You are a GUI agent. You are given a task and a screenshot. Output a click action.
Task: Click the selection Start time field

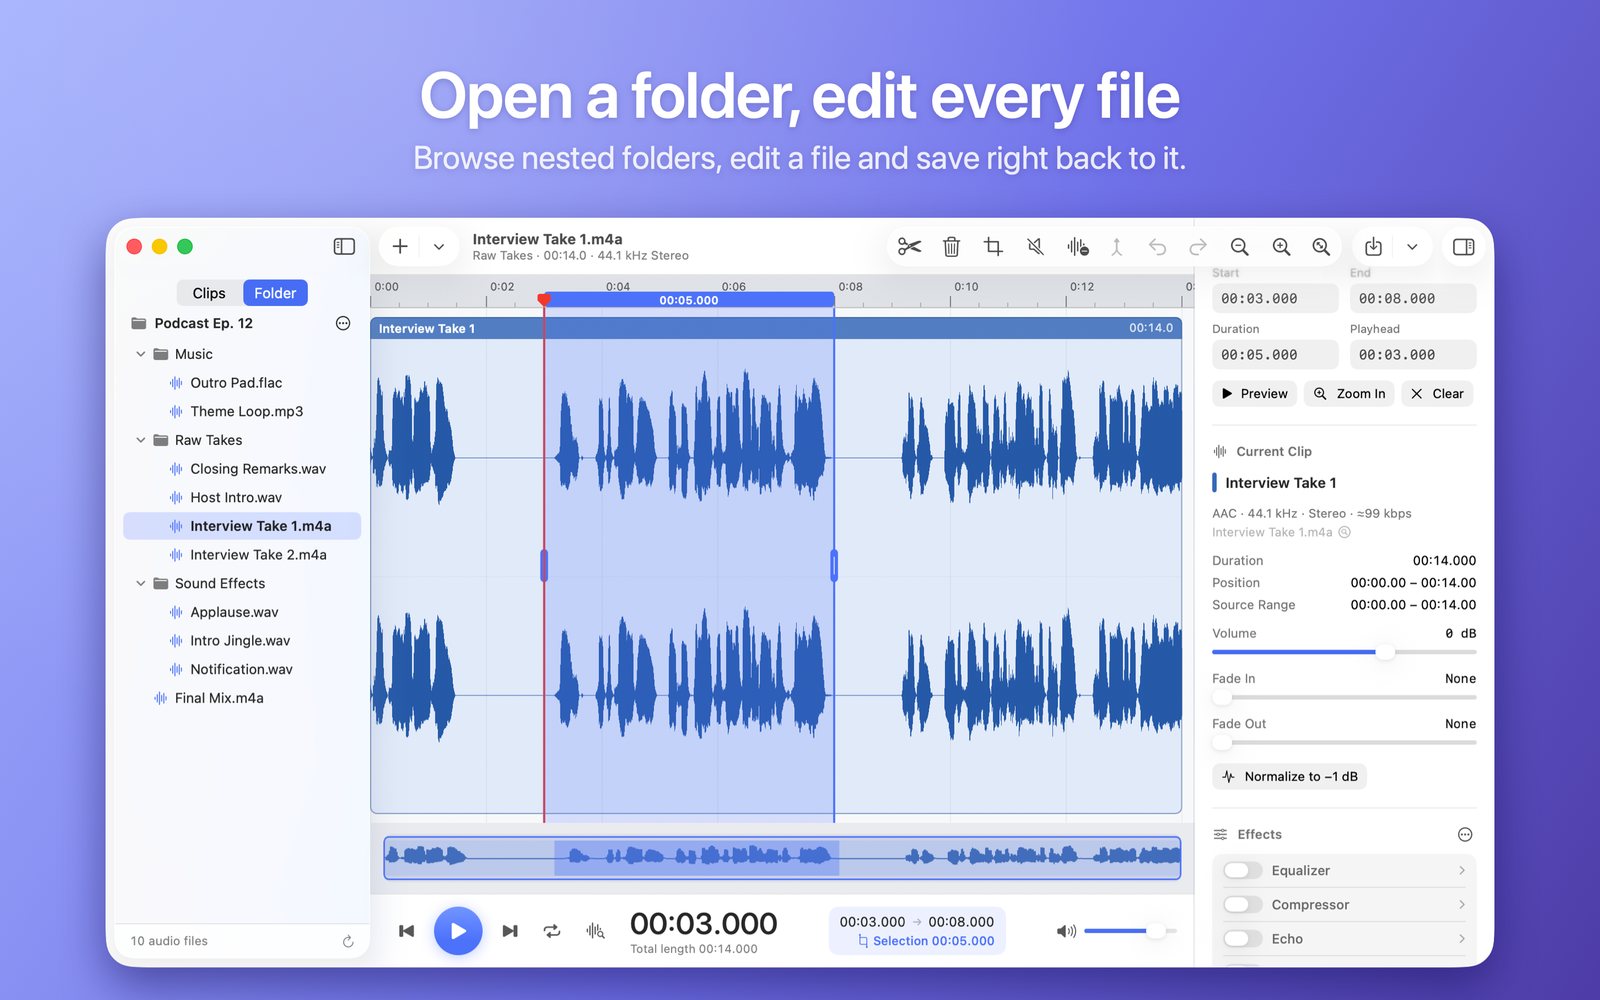point(1275,299)
